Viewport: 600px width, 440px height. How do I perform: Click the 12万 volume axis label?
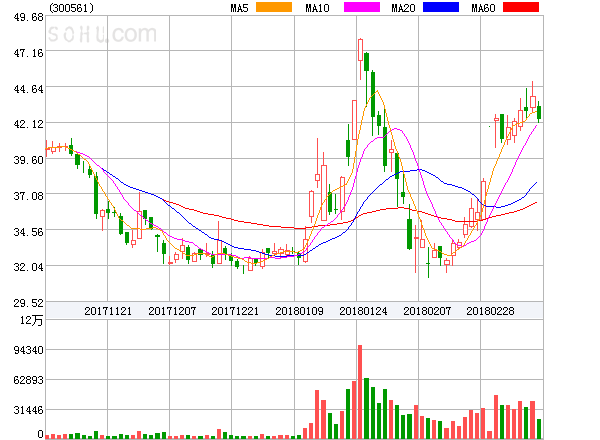32,320
